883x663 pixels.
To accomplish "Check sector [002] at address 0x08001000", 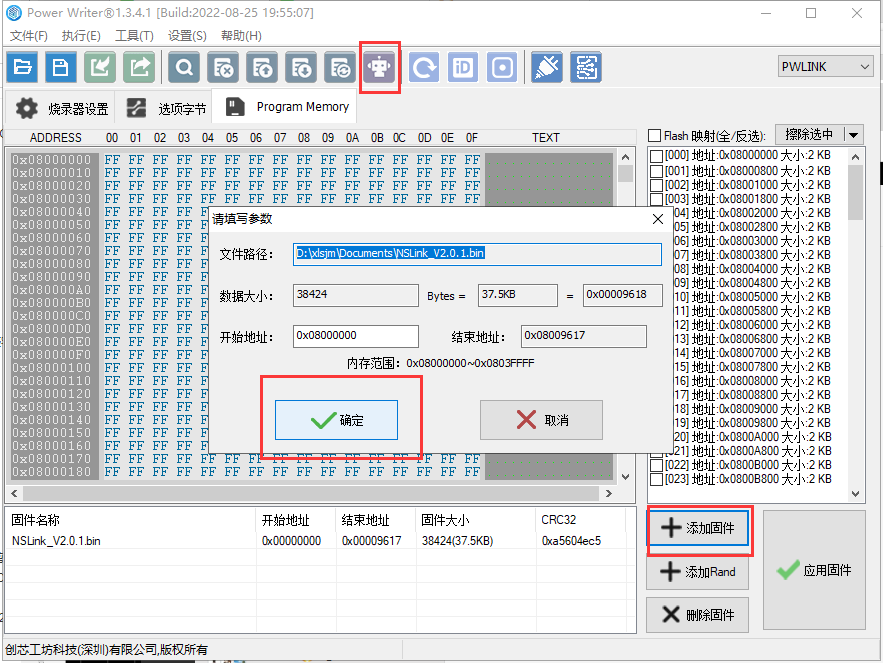I will (656, 185).
